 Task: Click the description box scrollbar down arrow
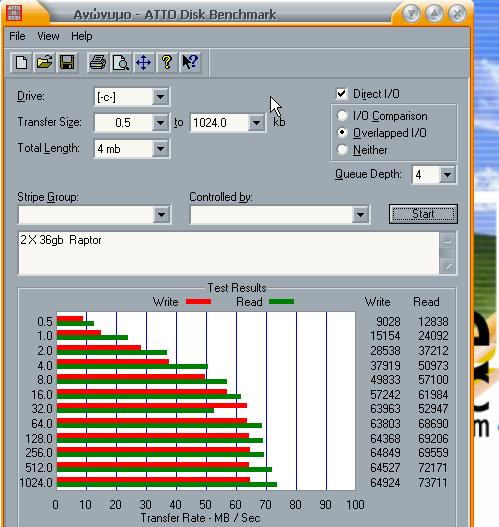(448, 267)
